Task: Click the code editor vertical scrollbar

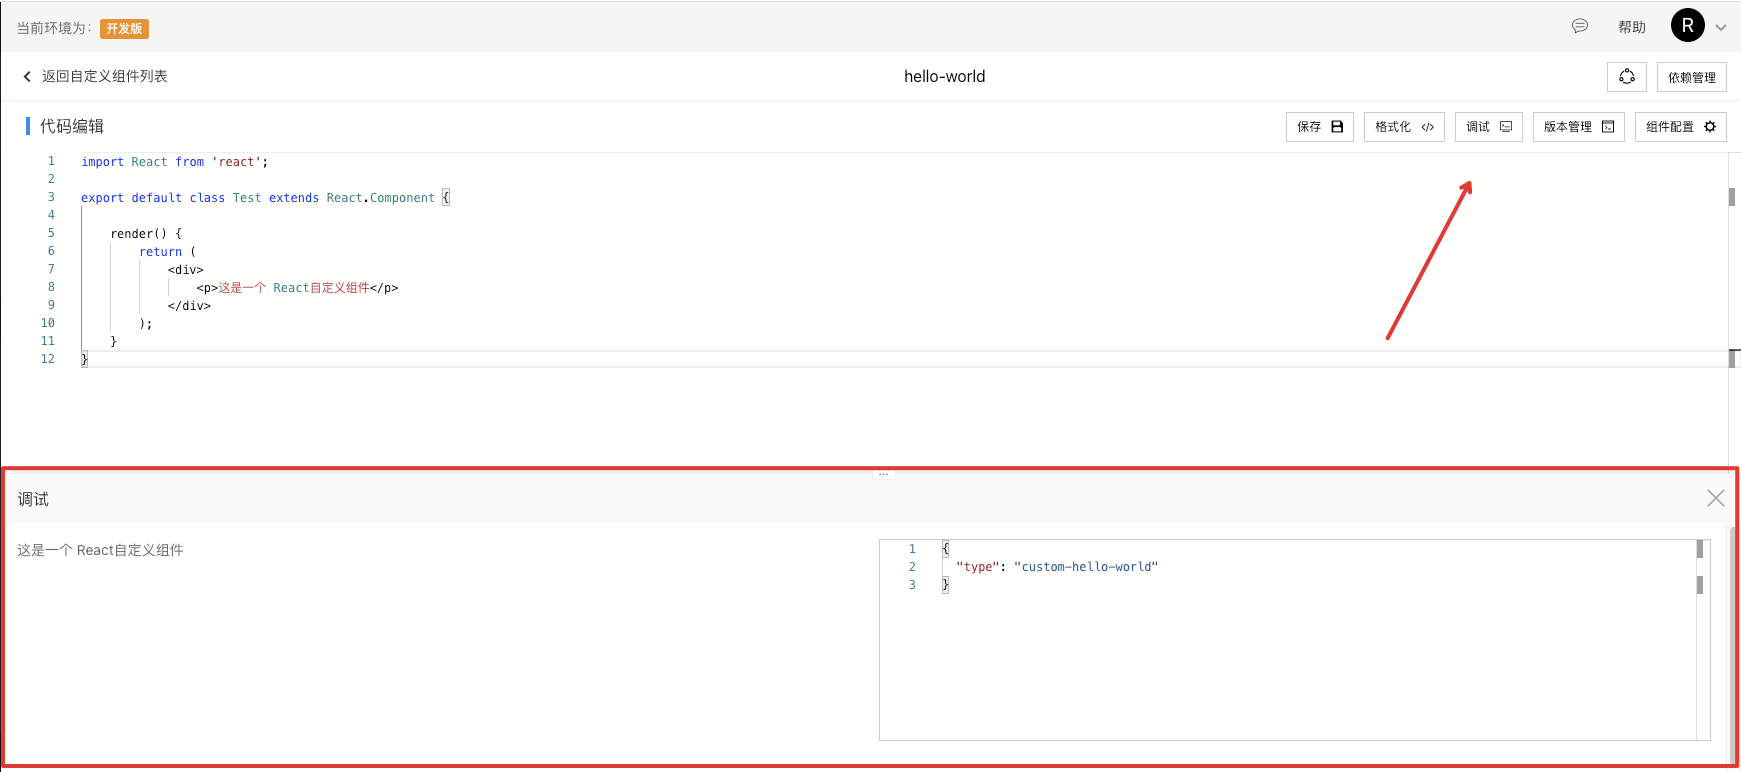Action: 1734,310
